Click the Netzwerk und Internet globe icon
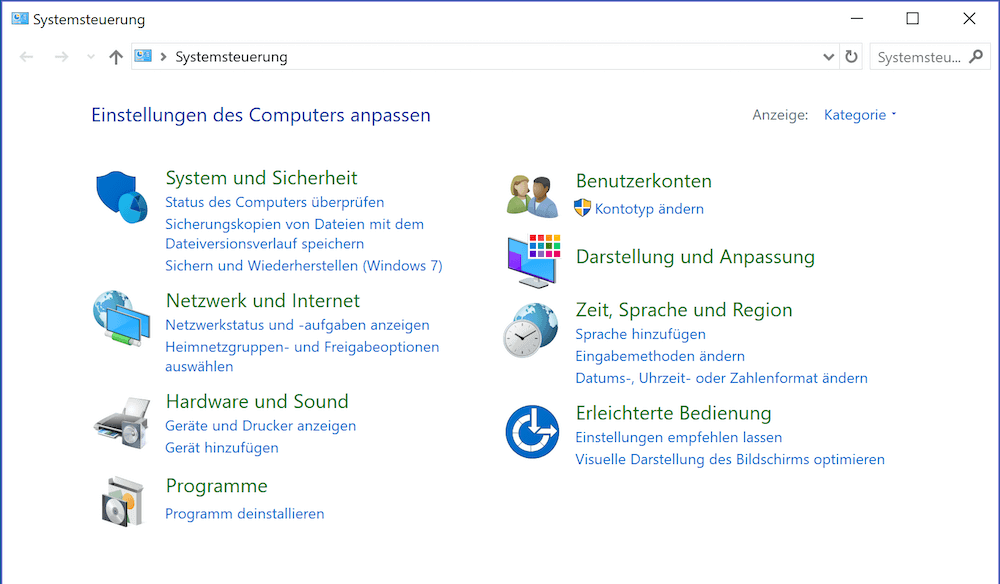Image resolution: width=1000 pixels, height=584 pixels. pos(121,319)
